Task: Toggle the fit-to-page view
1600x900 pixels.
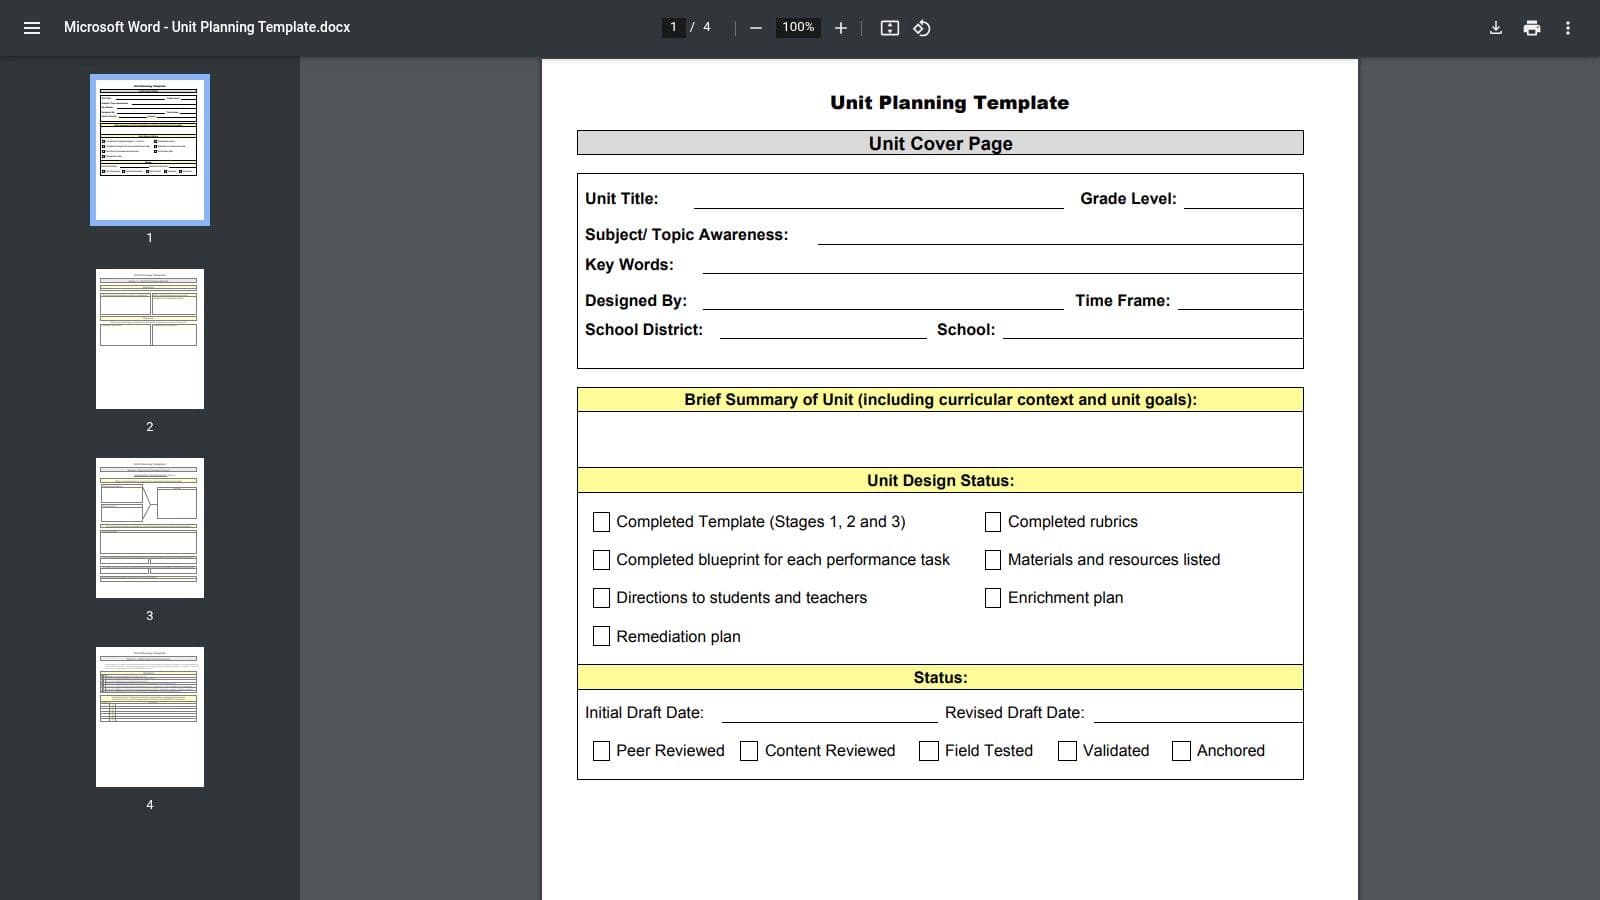Action: (x=889, y=28)
